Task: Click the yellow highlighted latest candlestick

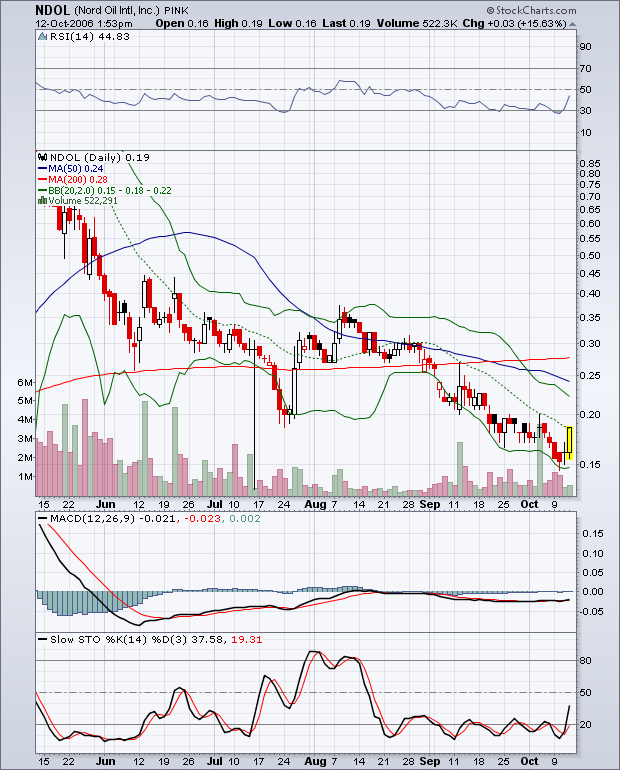Action: pyautogui.click(x=569, y=443)
